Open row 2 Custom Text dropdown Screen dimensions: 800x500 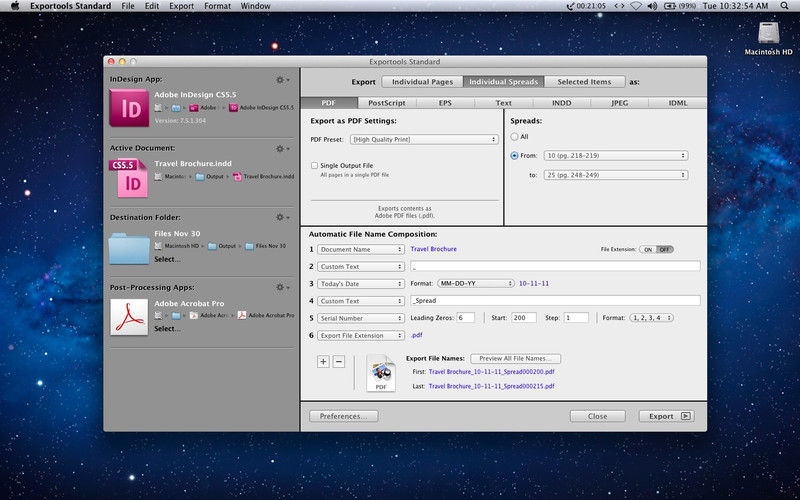pyautogui.click(x=361, y=266)
